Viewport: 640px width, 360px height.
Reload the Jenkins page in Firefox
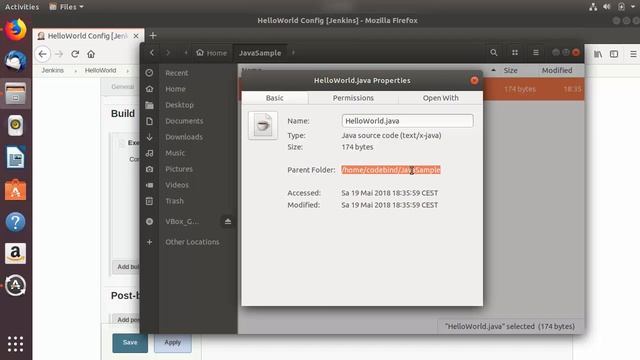tap(75, 54)
